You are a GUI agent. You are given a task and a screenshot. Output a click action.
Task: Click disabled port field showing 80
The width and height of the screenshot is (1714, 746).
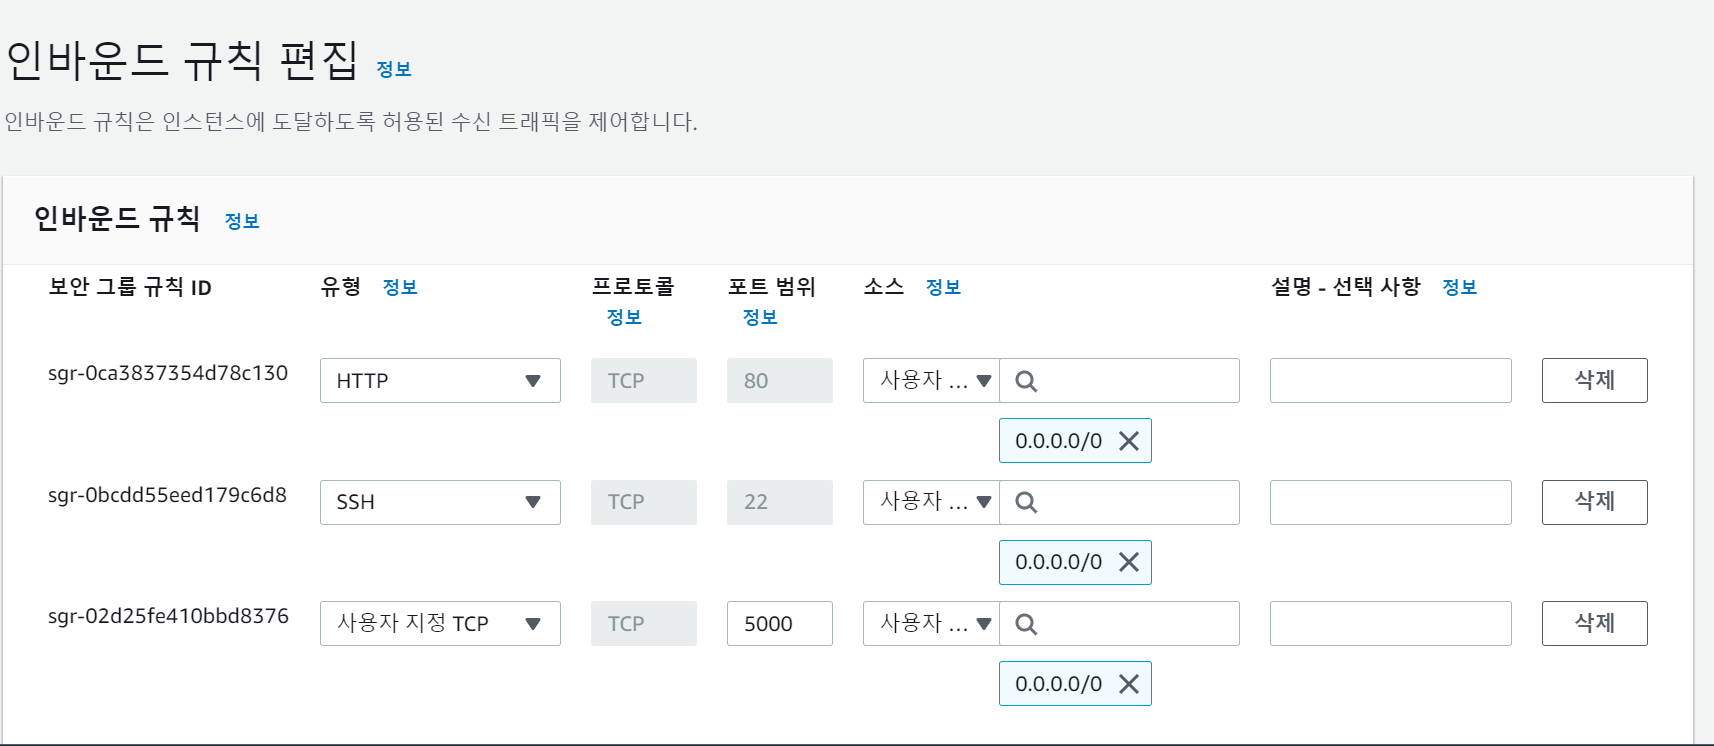click(x=780, y=381)
